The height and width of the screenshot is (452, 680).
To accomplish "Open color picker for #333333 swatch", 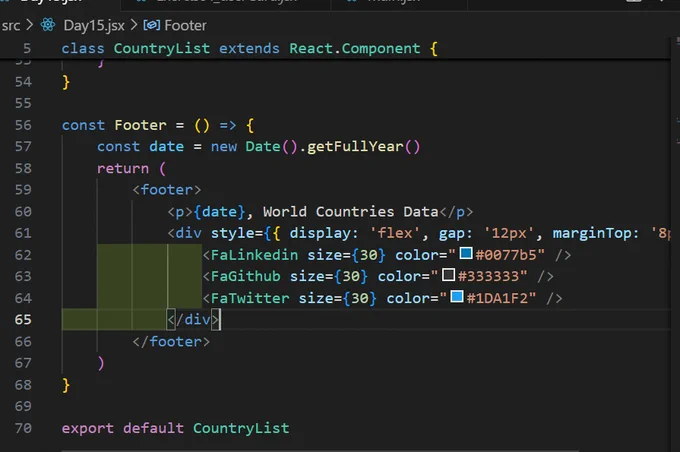I will (x=448, y=275).
